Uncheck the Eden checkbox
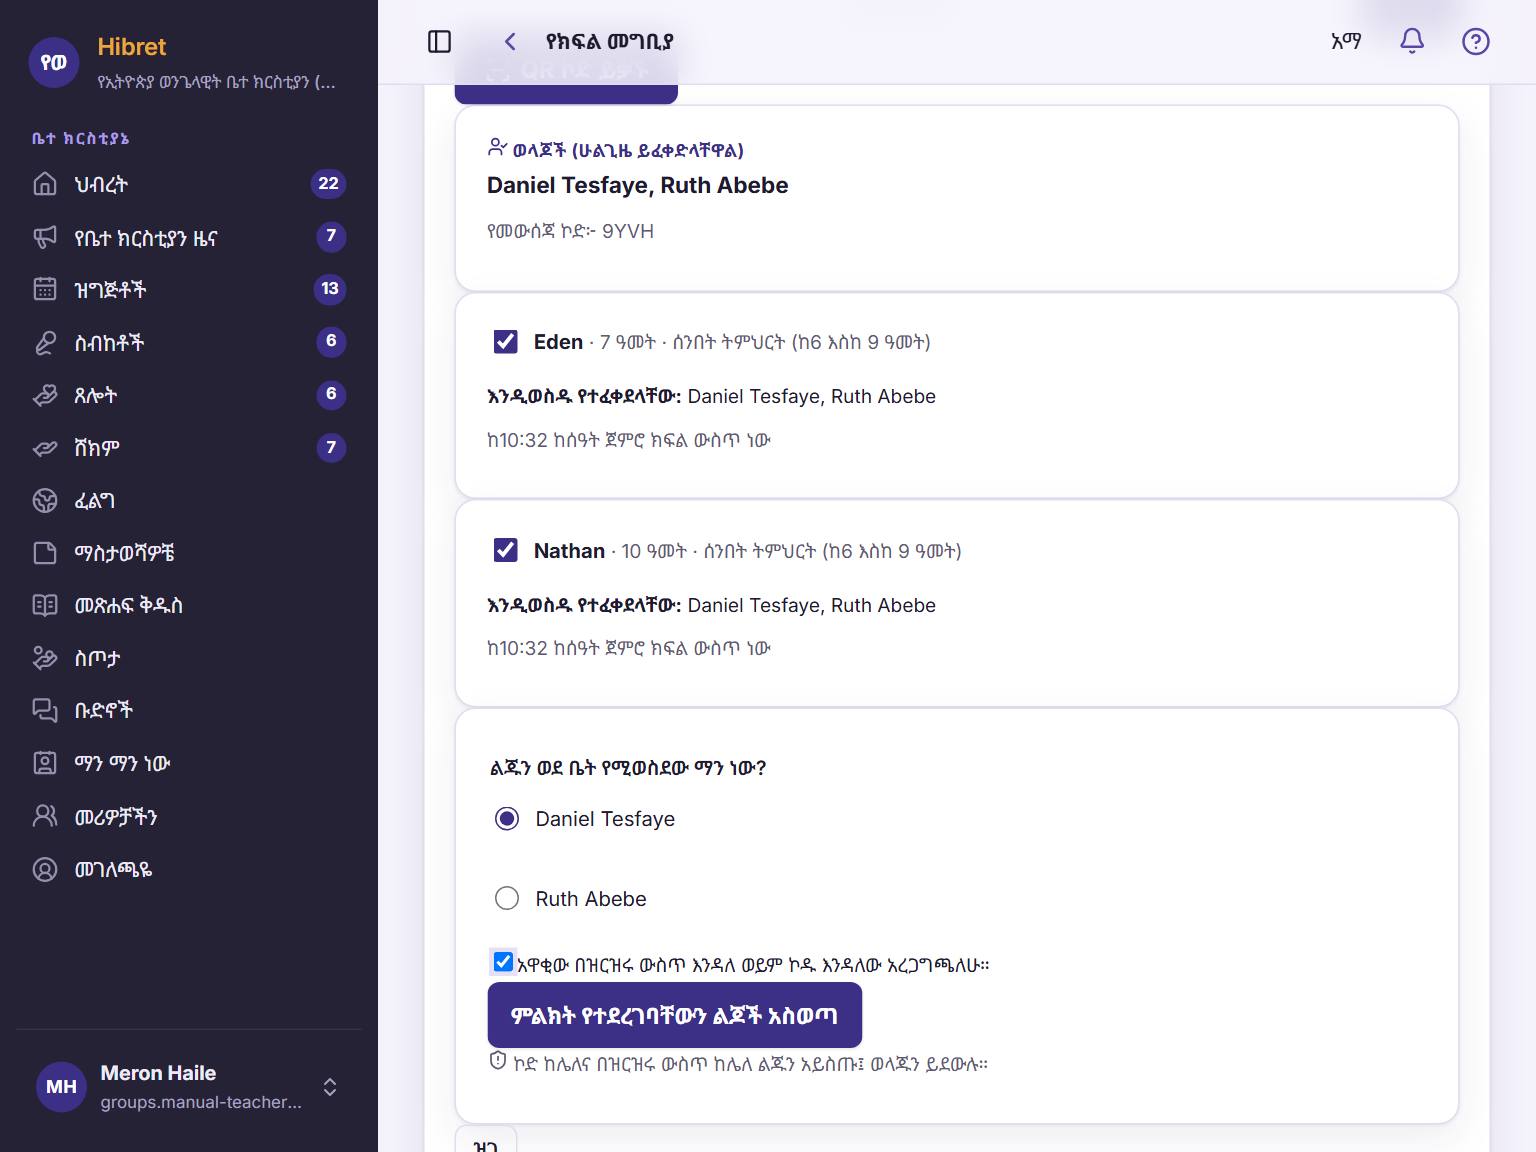1536x1152 pixels. [x=506, y=342]
